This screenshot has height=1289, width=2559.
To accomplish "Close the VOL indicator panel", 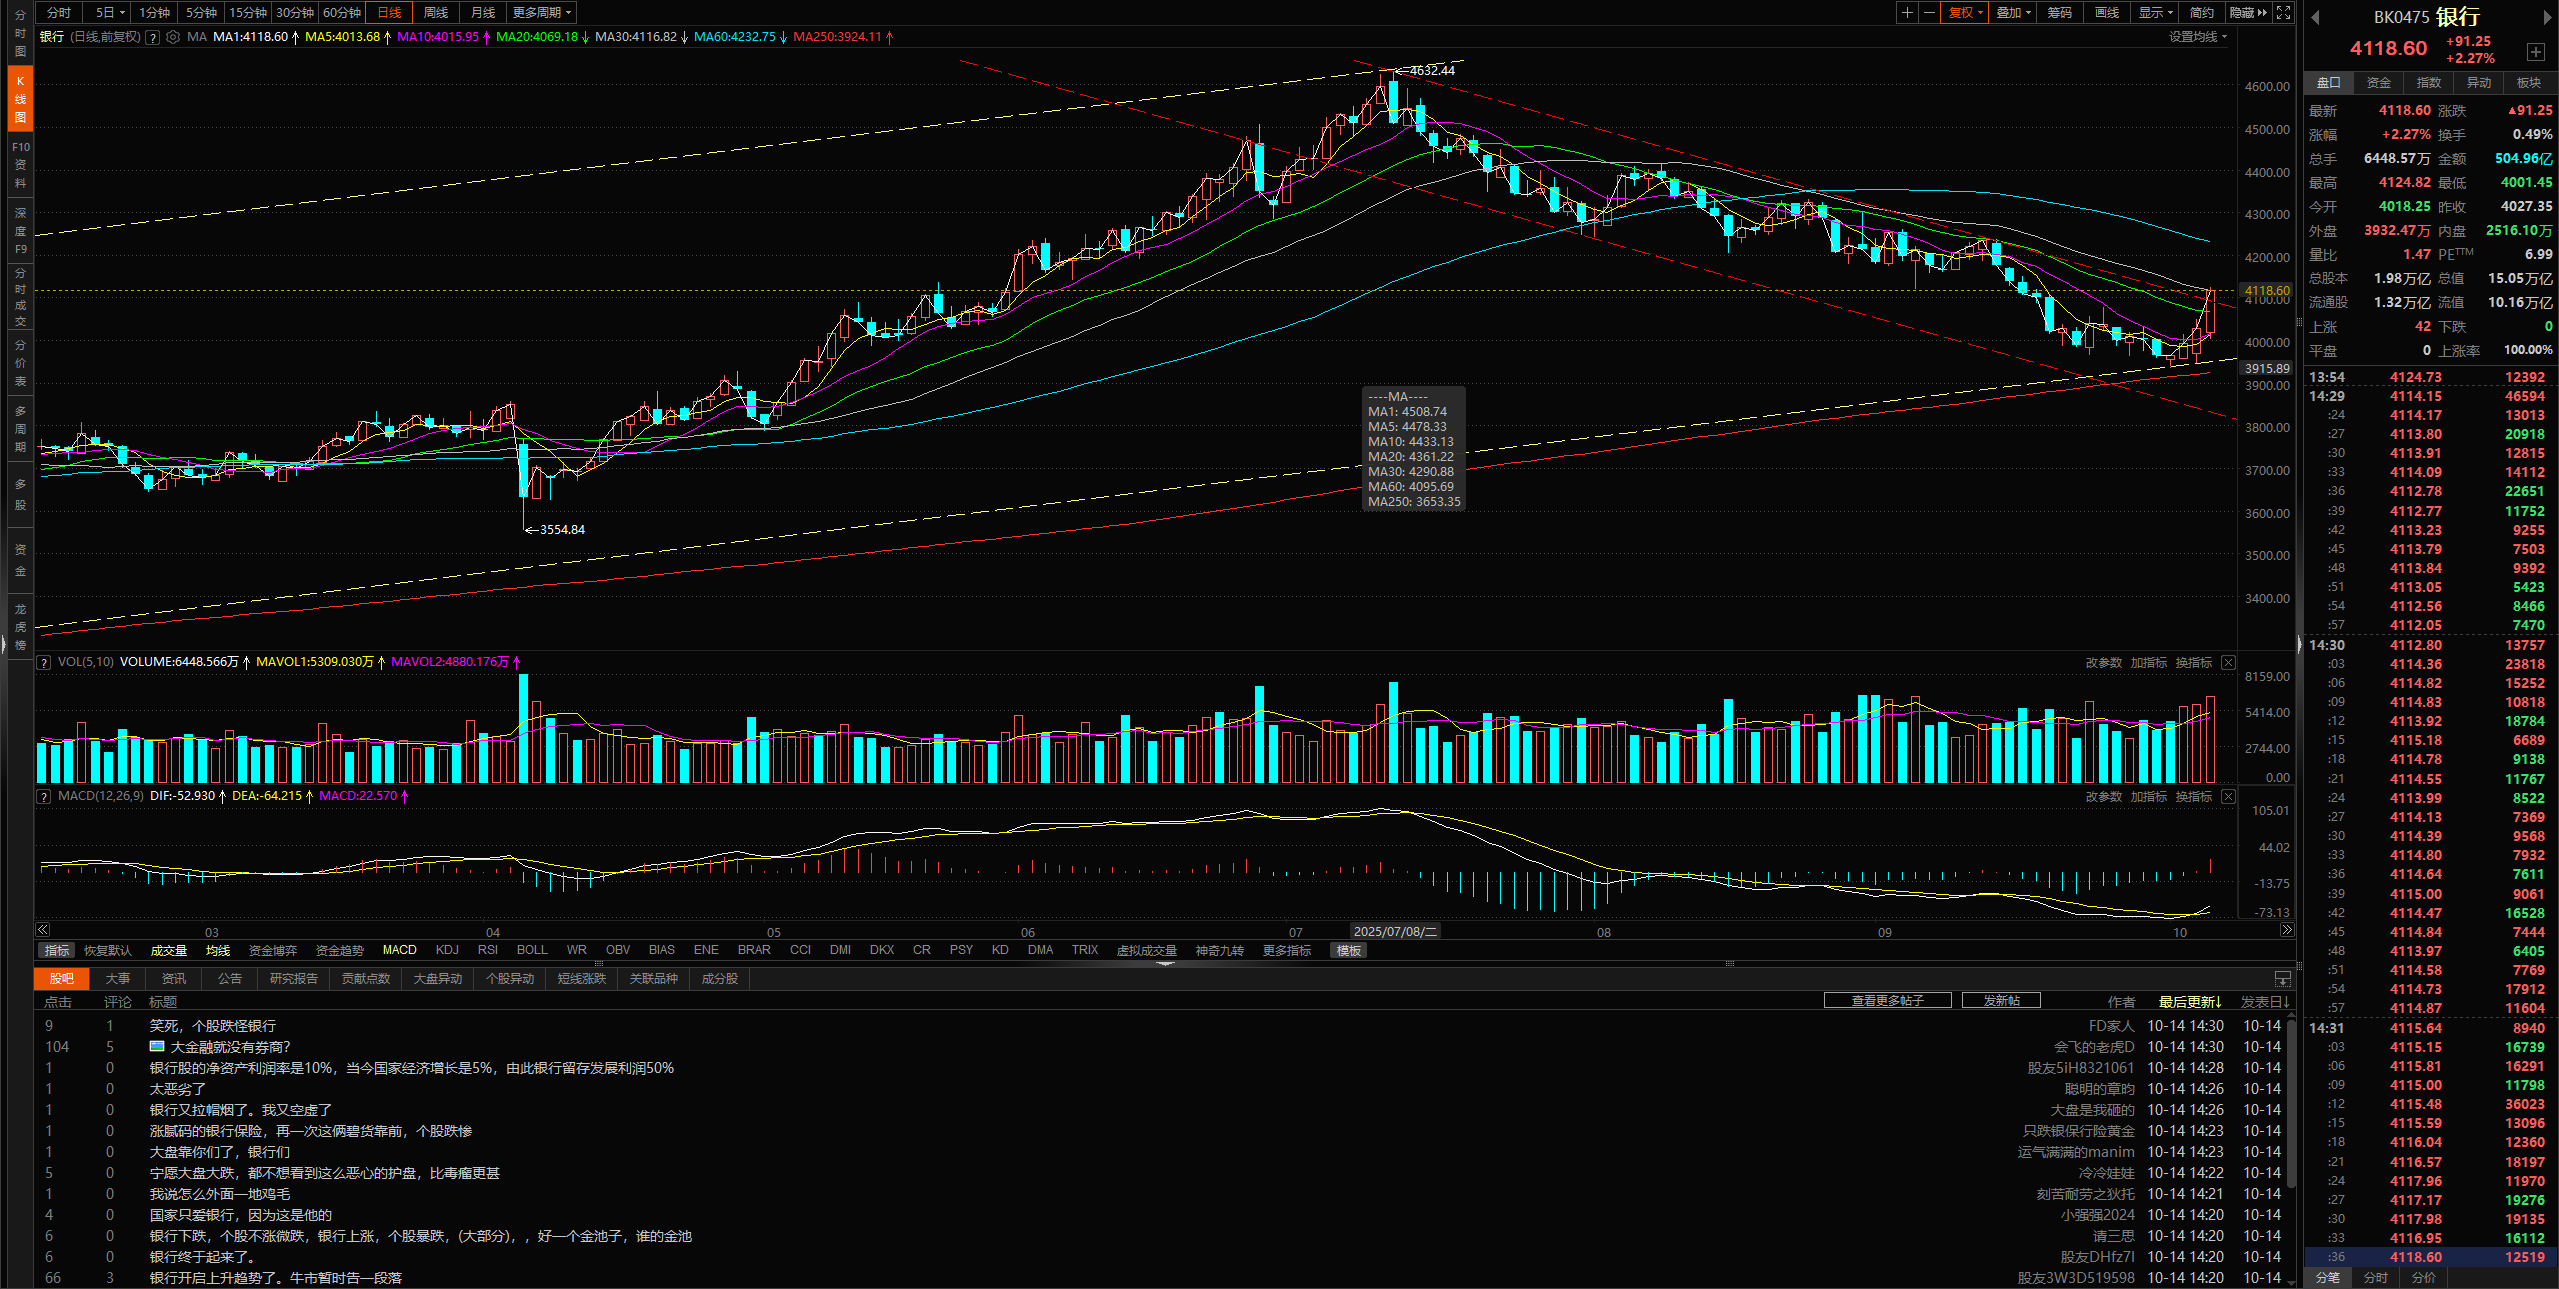I will pyautogui.click(x=2228, y=663).
